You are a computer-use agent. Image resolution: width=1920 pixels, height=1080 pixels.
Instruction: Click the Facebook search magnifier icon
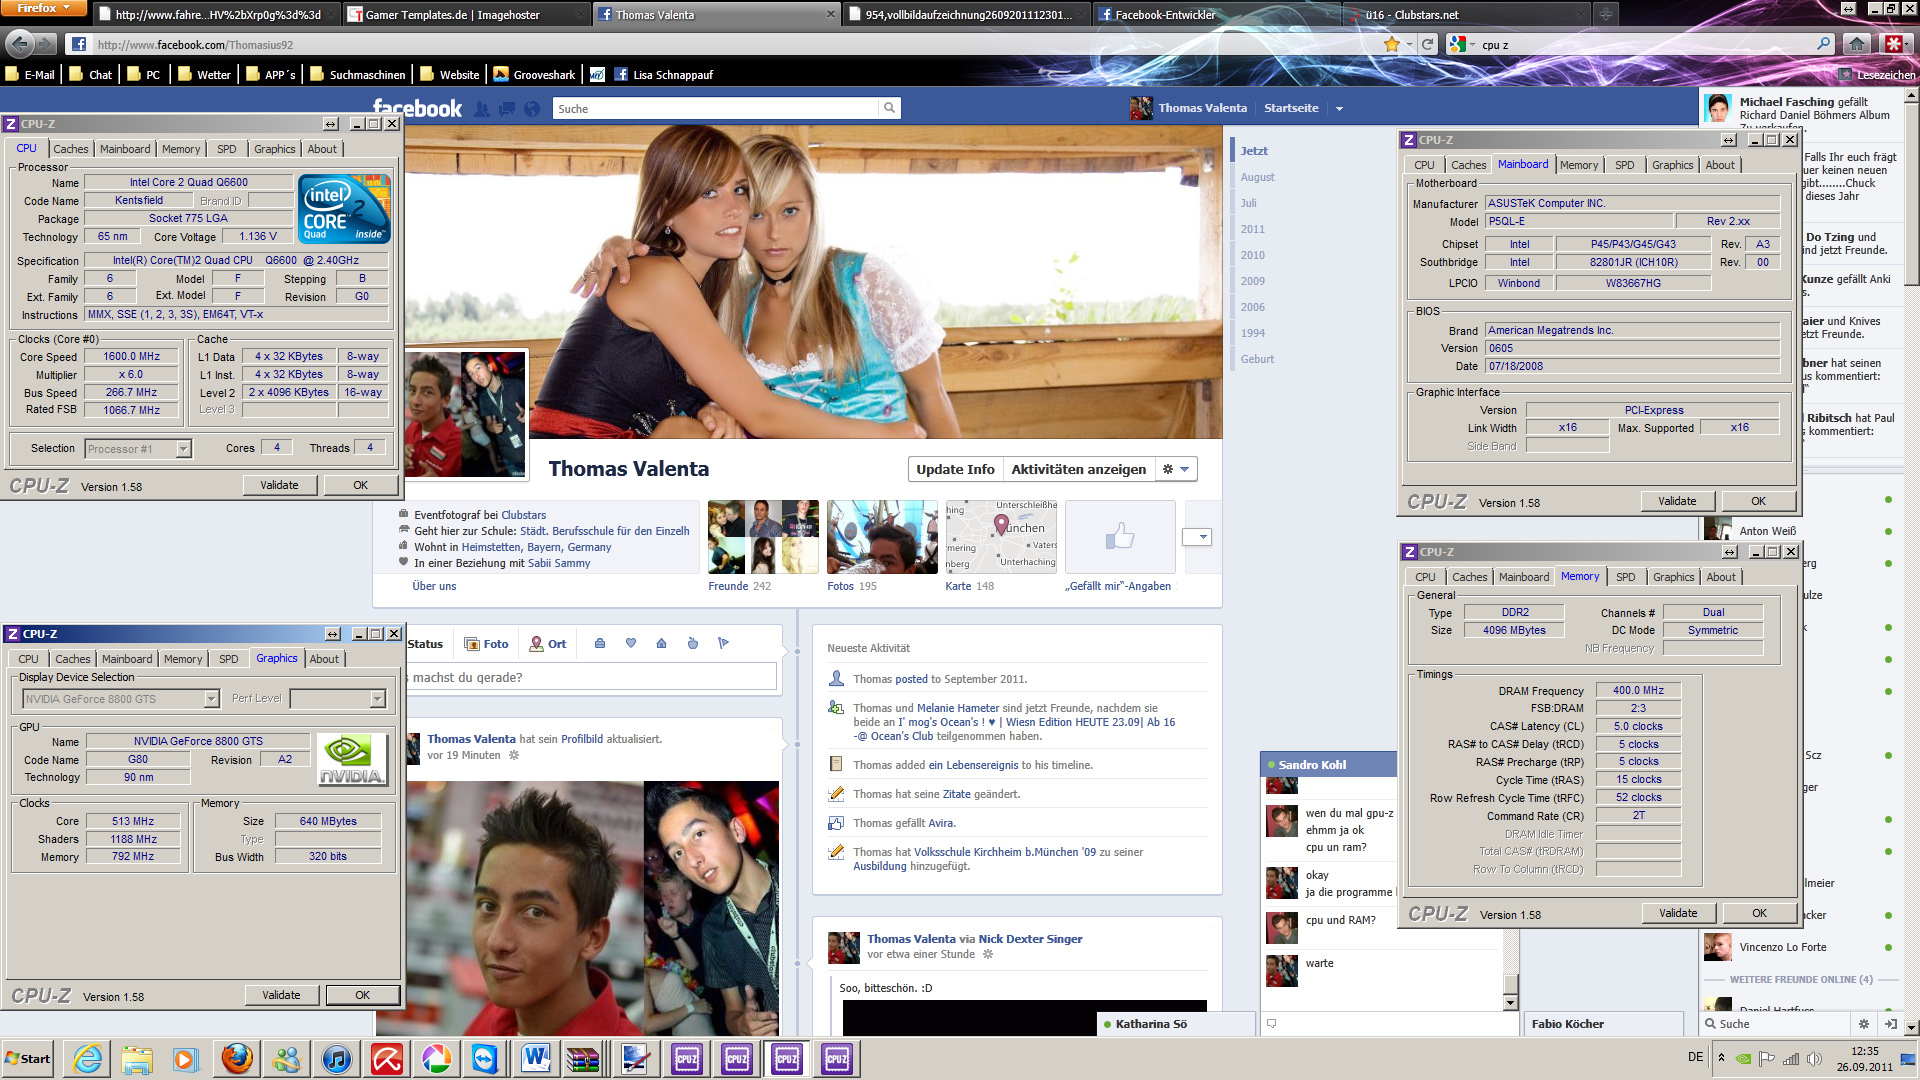(888, 108)
